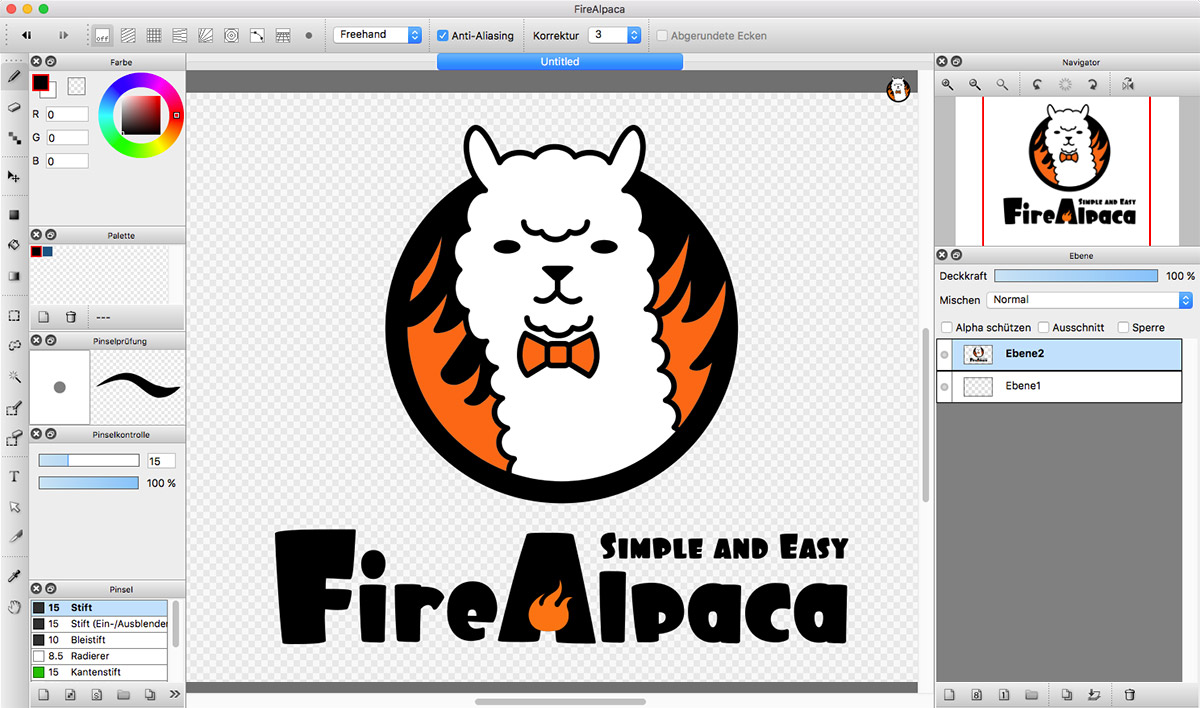Zoom out within Navigator panel
1200x708 pixels.
pos(974,85)
